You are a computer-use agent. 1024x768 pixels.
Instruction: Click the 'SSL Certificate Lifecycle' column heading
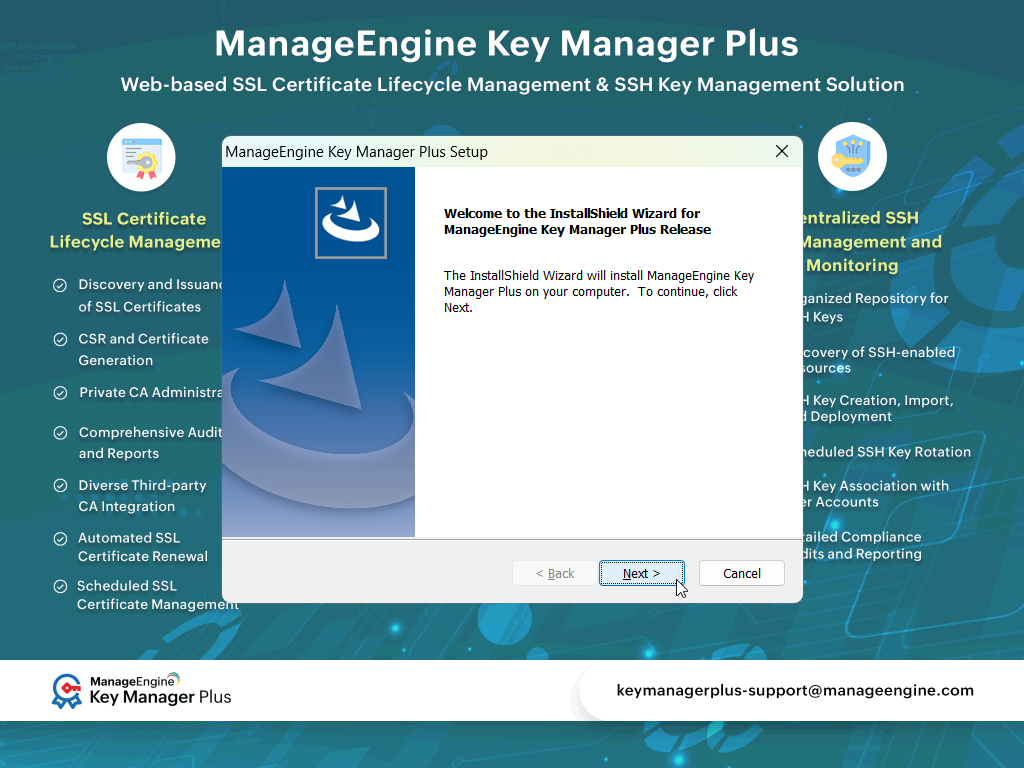point(136,231)
